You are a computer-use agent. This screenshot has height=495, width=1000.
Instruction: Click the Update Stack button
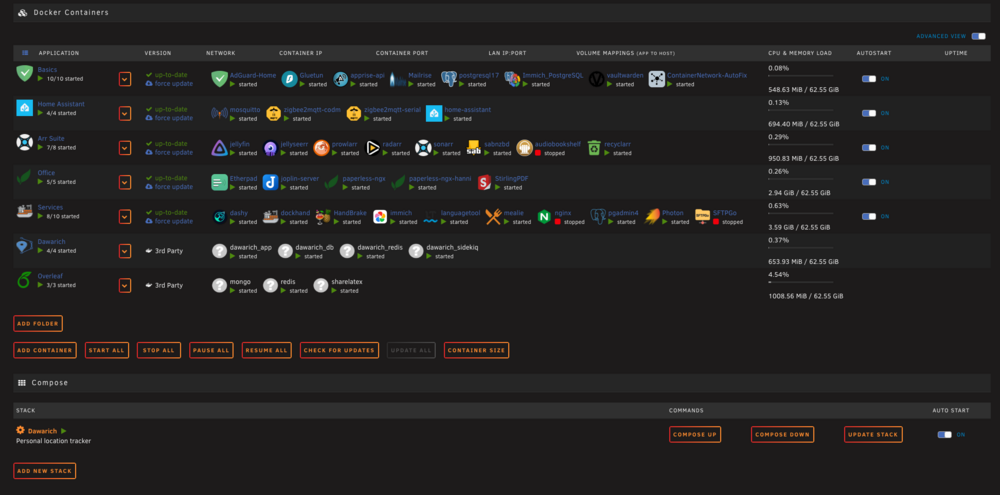(x=873, y=434)
